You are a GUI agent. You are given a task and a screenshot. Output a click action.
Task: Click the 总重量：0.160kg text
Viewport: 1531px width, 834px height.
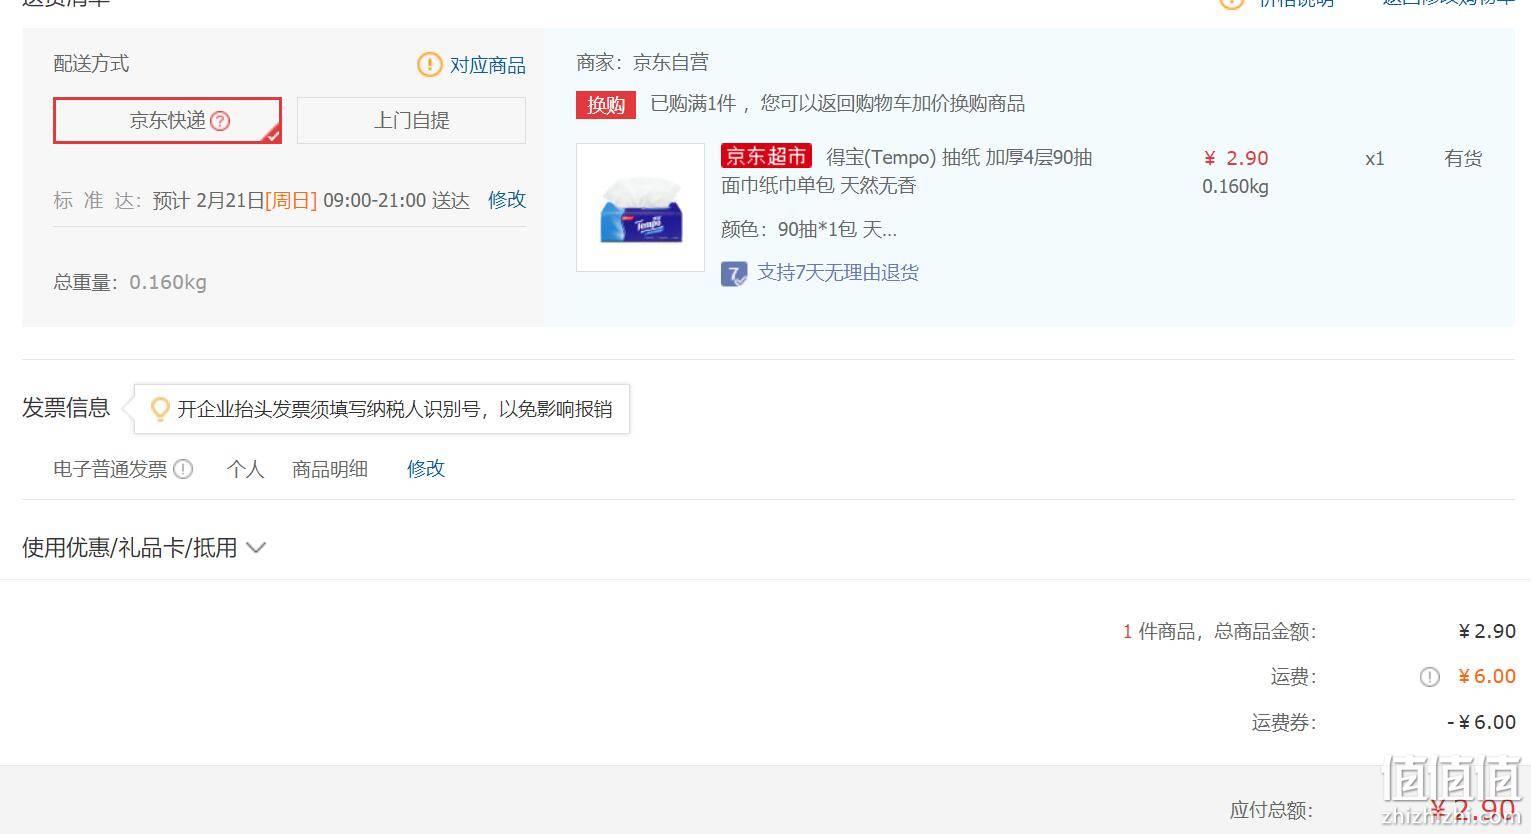[x=130, y=282]
